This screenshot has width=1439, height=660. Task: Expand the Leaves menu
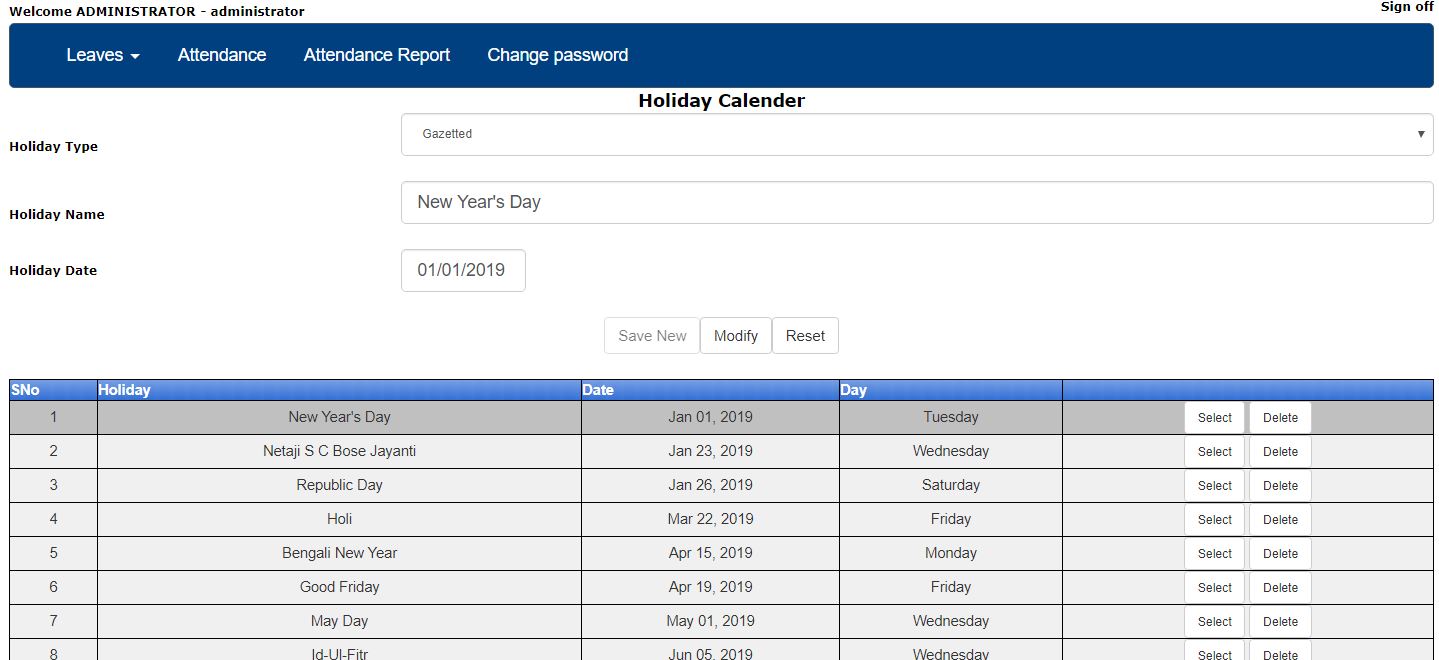(101, 55)
